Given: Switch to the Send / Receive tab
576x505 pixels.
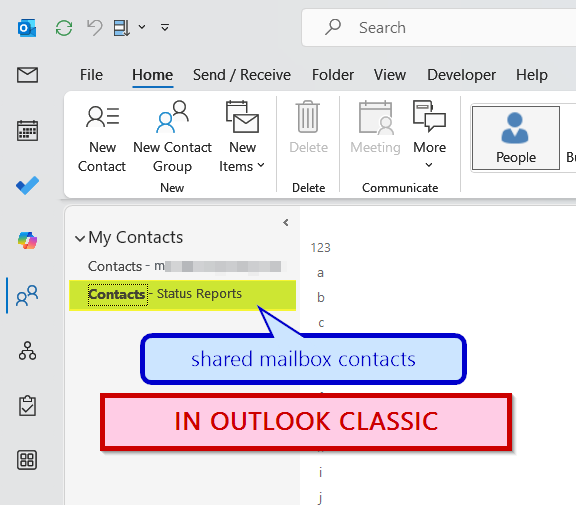Looking at the screenshot, I should 242,75.
